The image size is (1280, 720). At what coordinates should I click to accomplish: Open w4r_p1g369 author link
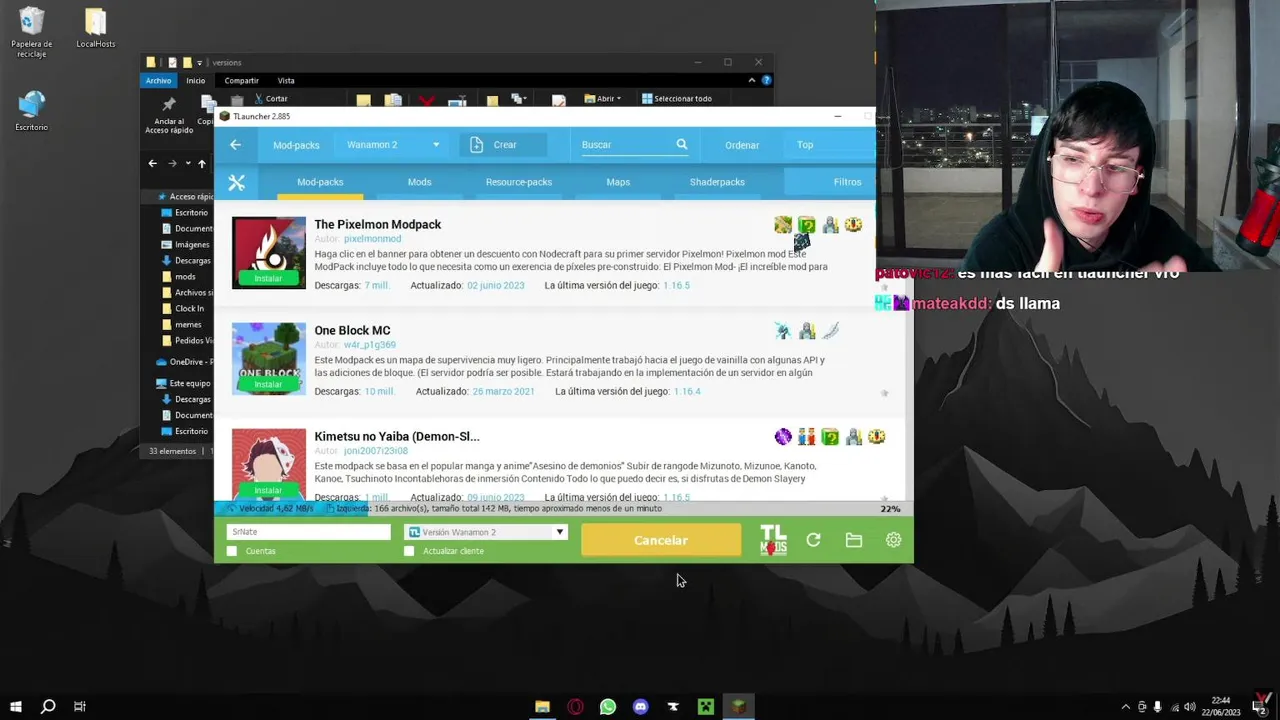(369, 345)
